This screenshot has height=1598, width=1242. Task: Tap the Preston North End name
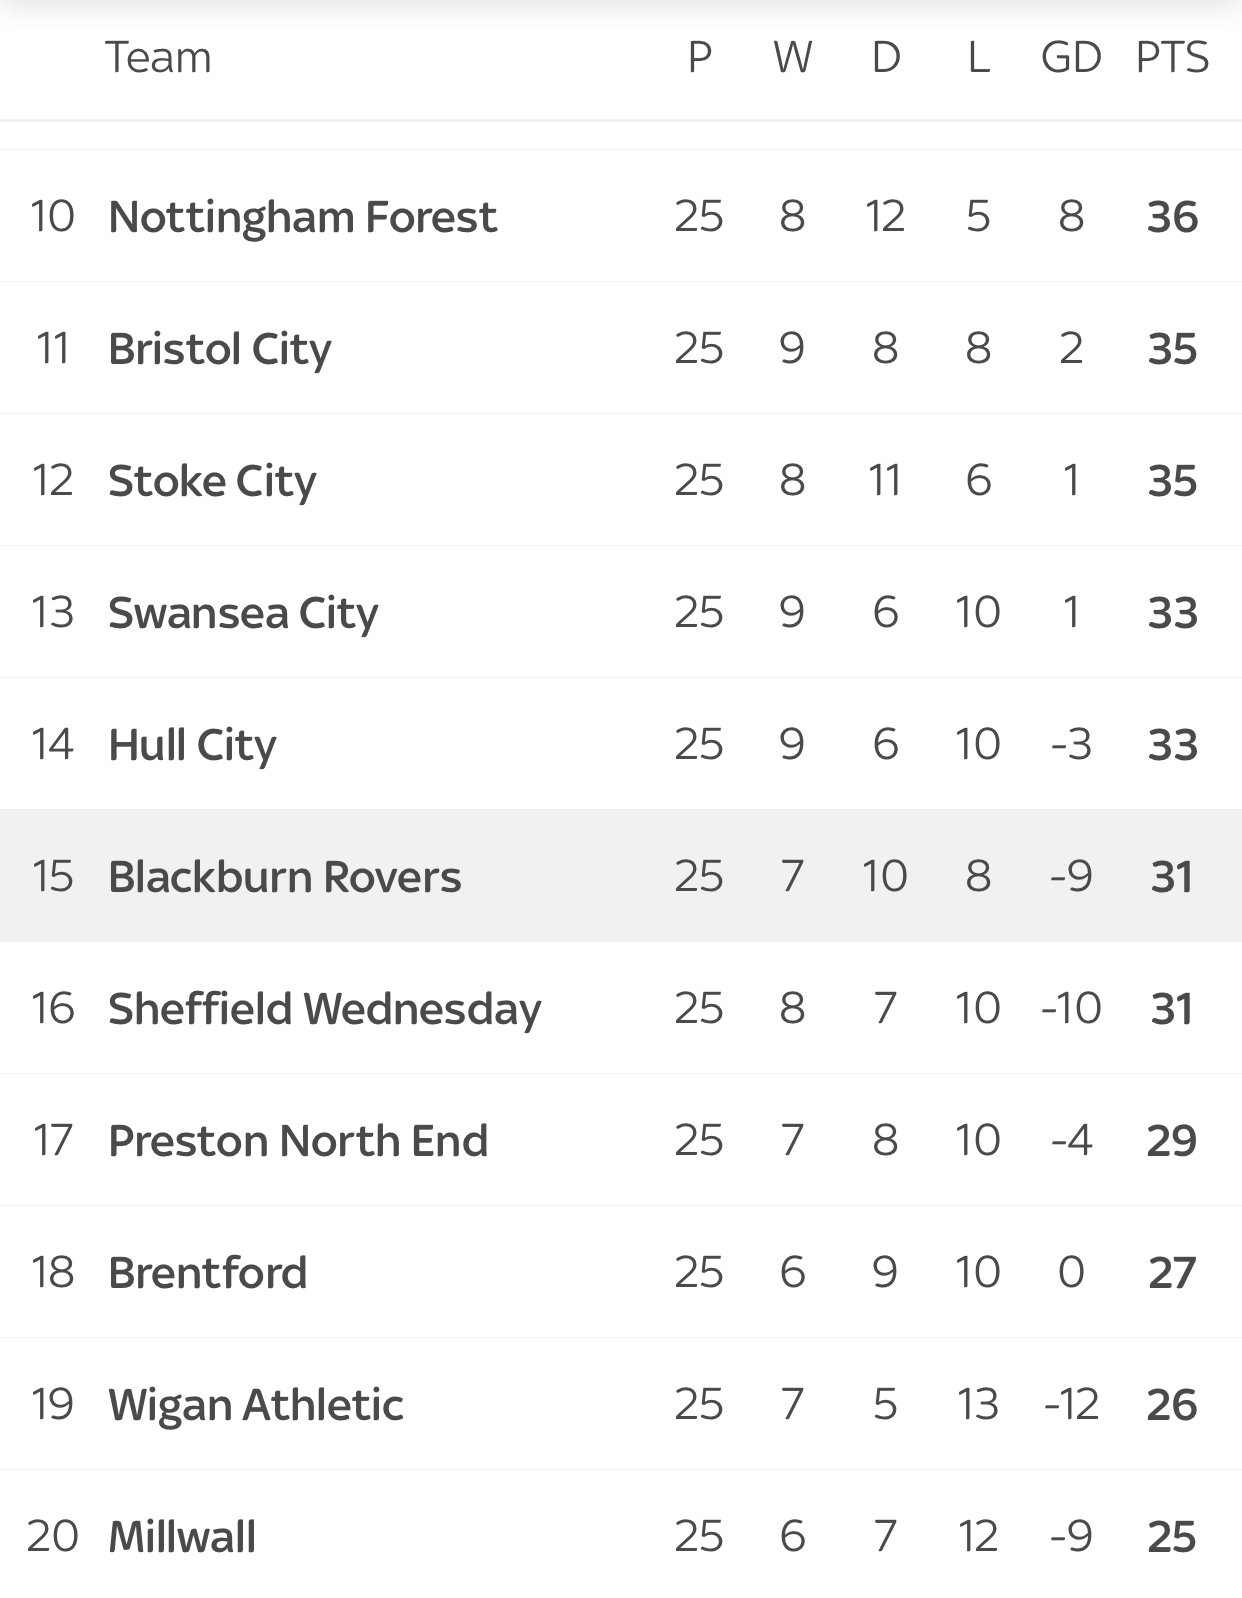(x=298, y=1141)
